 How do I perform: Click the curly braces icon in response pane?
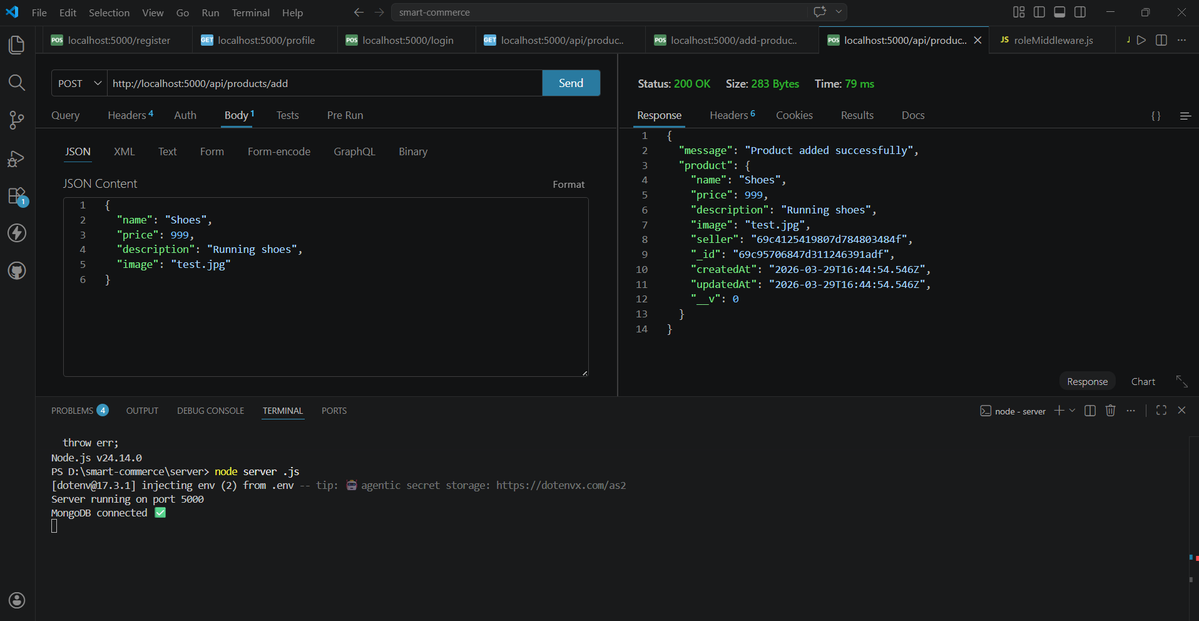1156,115
